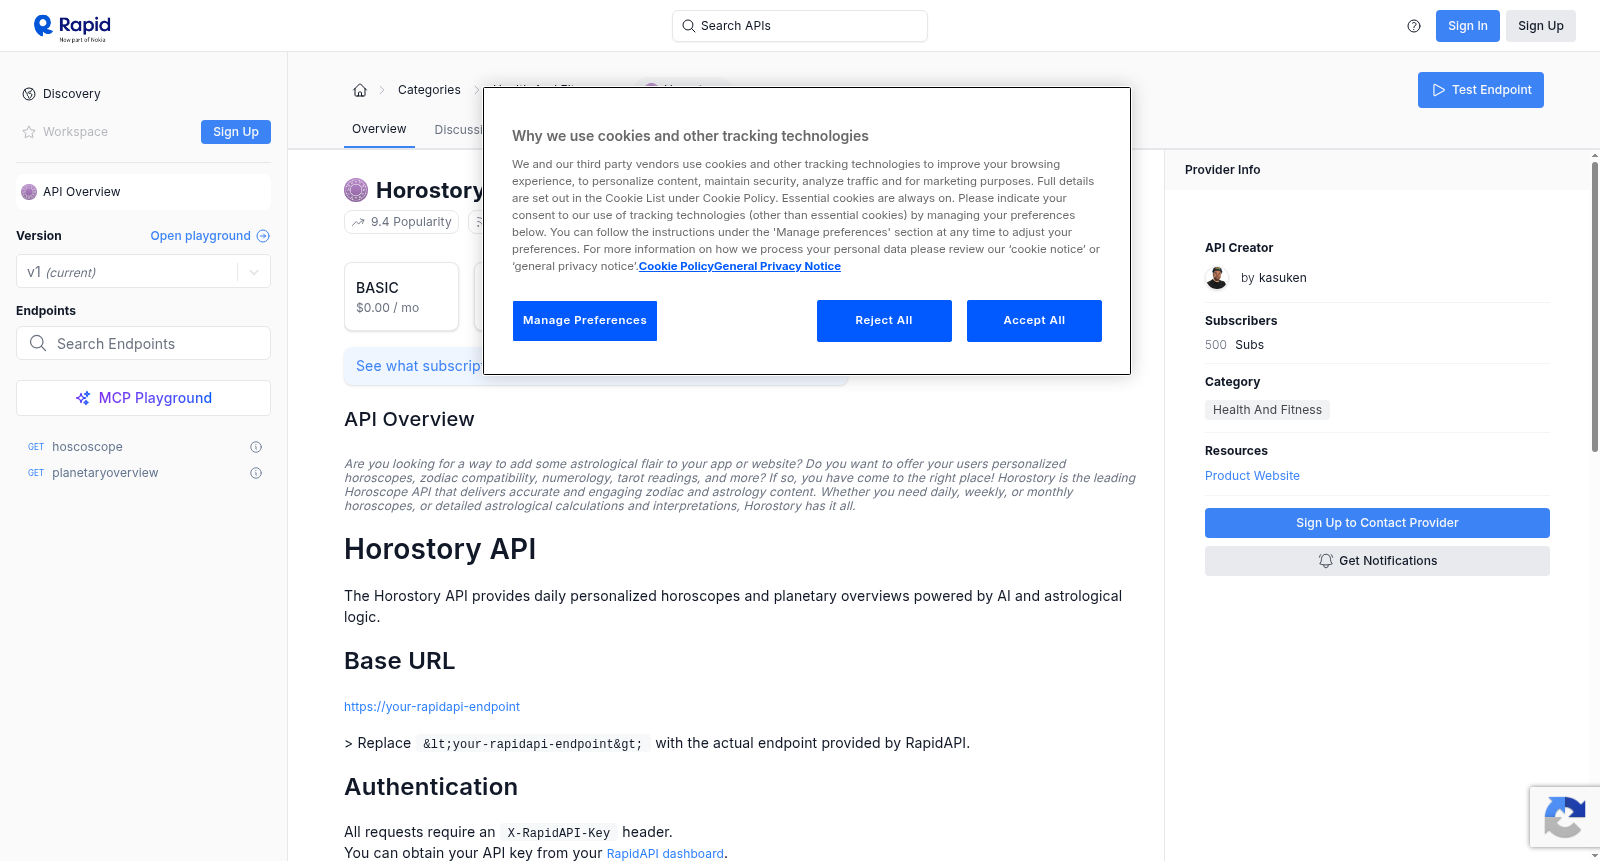Expand the v1 (current) version dropdown

(143, 272)
